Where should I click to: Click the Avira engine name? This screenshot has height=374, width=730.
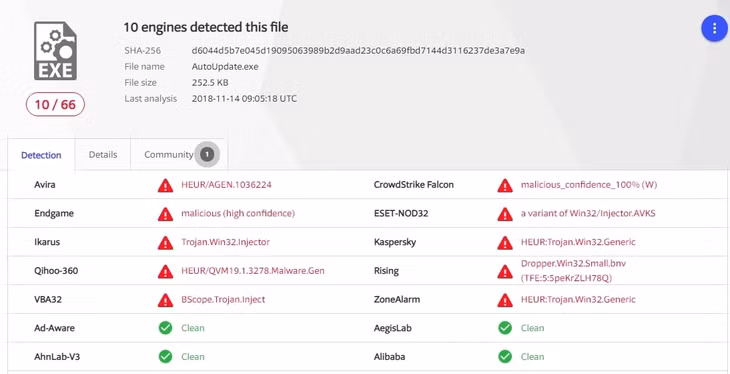[45, 185]
